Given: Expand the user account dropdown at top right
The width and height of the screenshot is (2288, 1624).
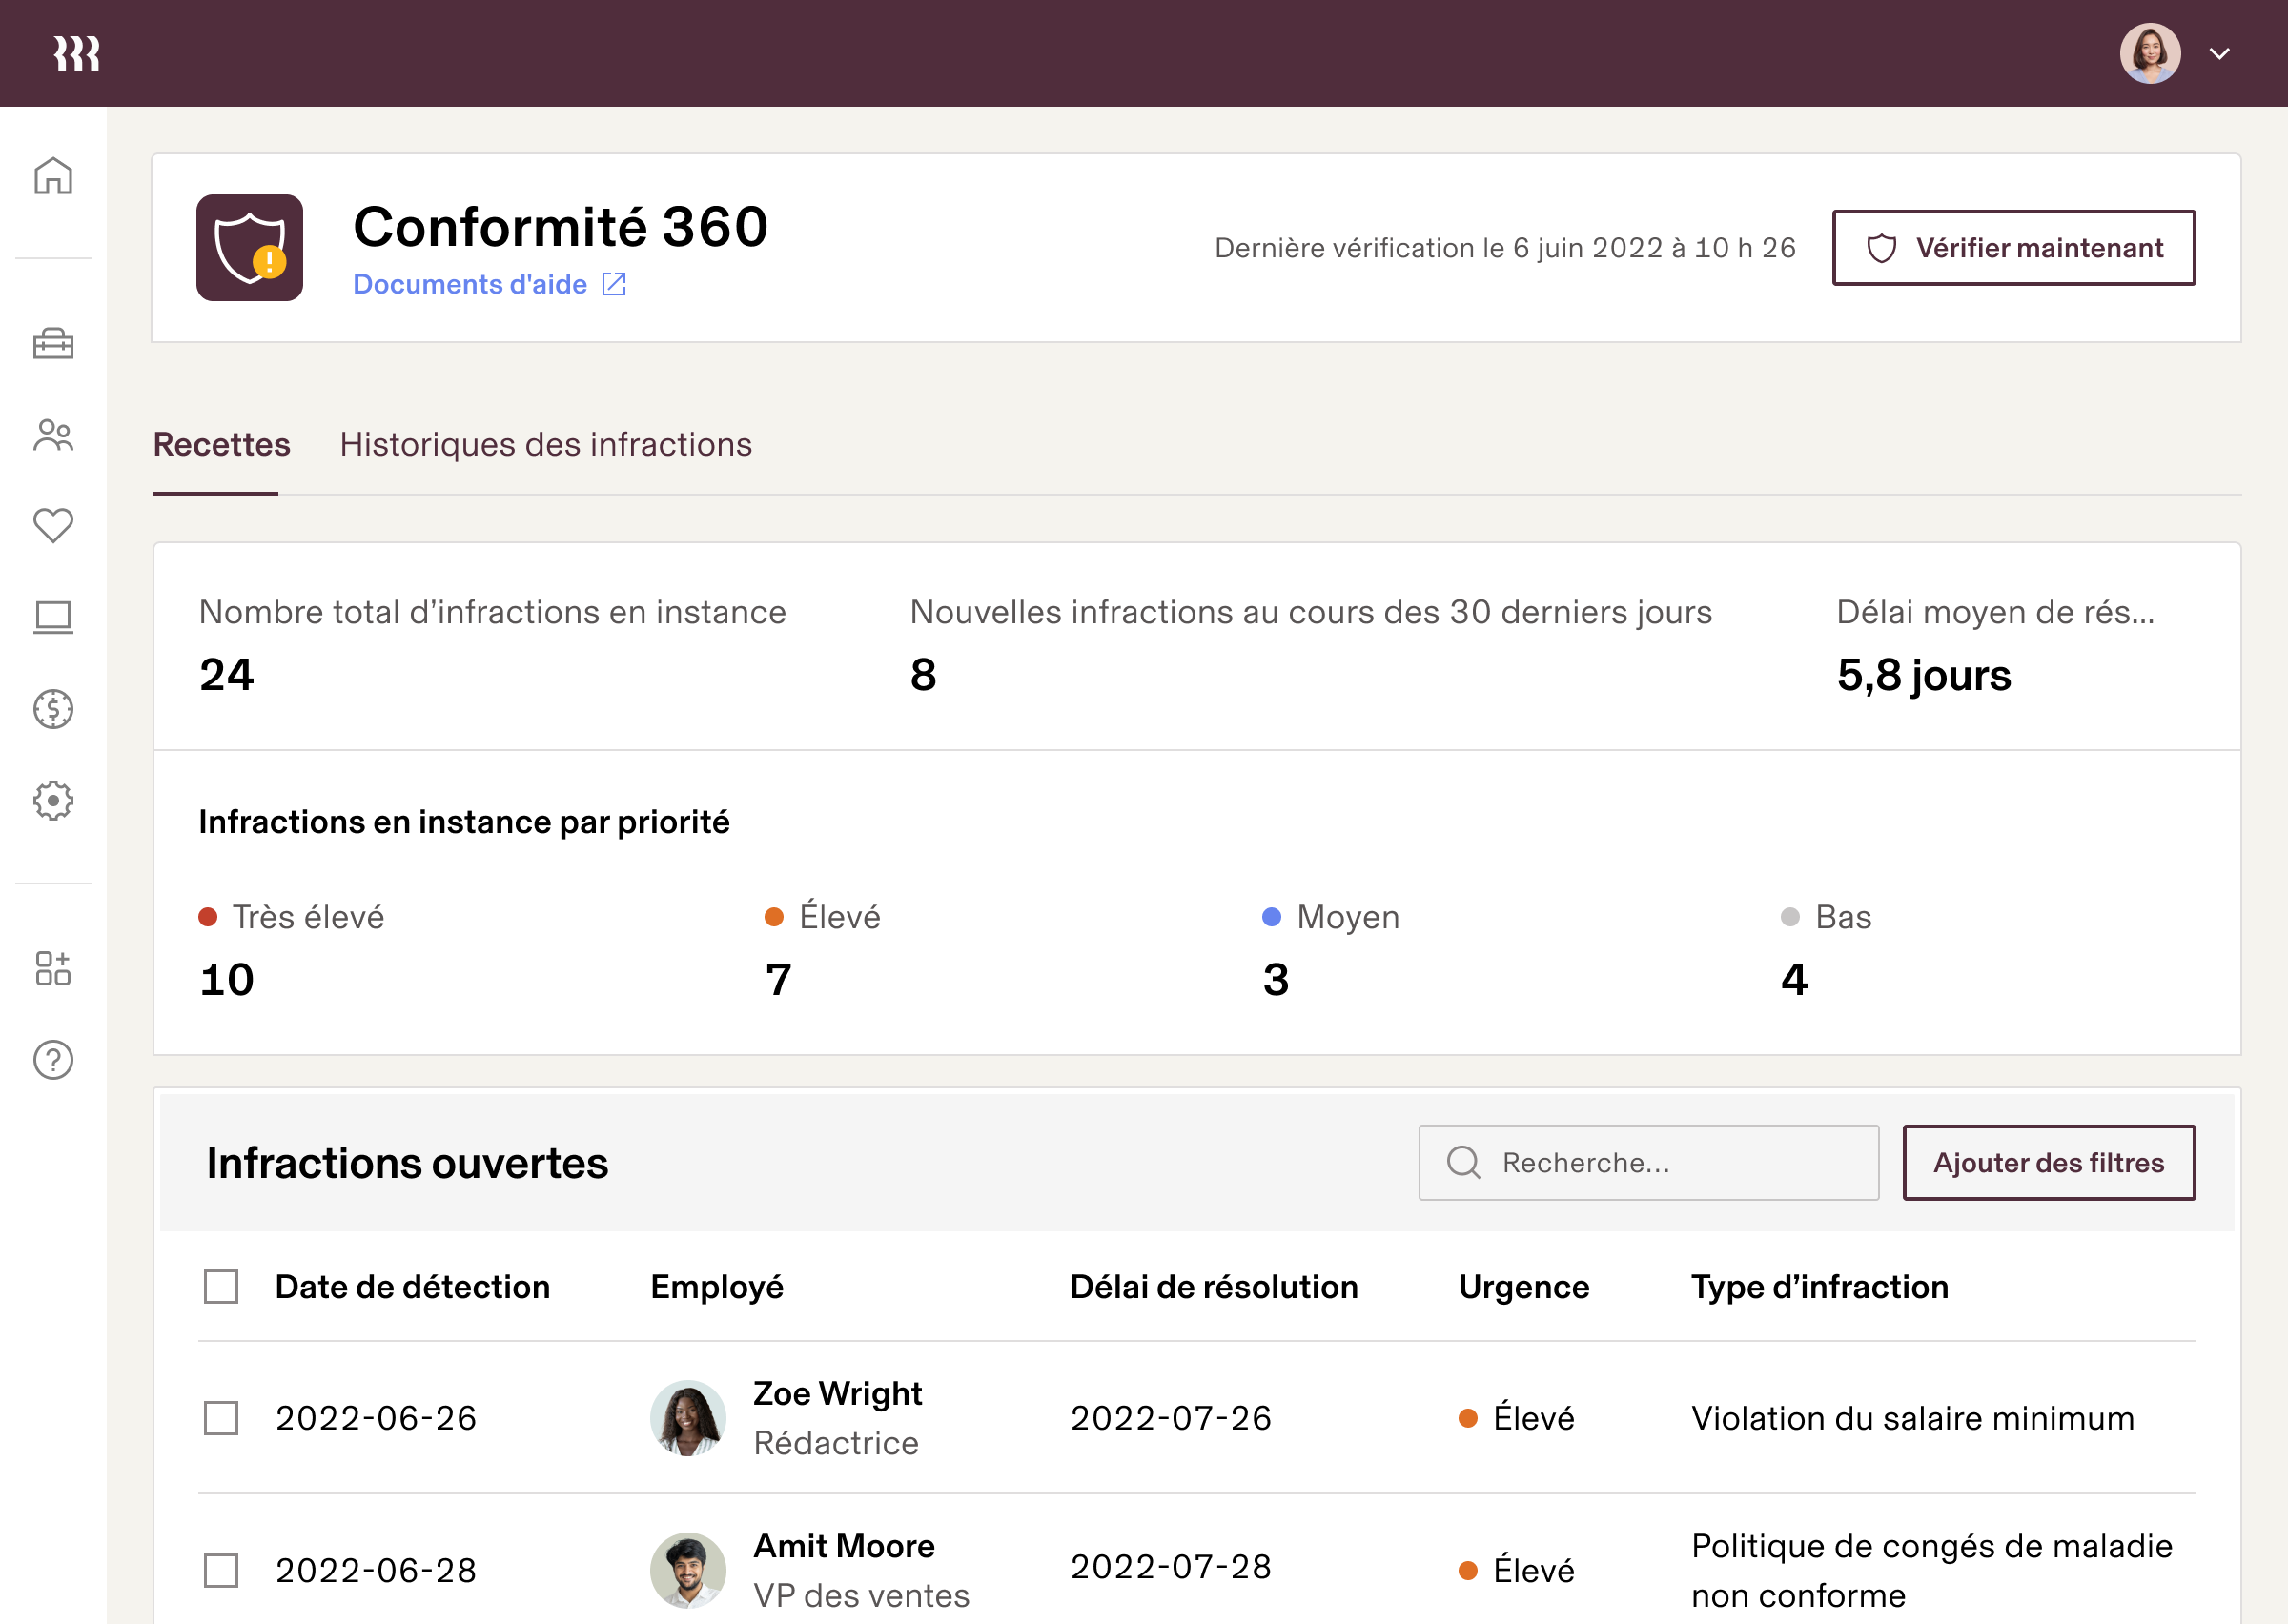Looking at the screenshot, I should coord(2219,53).
